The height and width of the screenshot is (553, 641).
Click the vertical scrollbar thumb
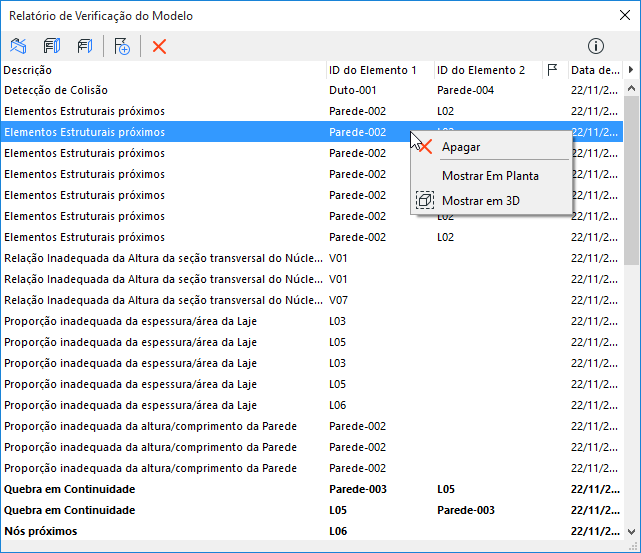point(631,180)
